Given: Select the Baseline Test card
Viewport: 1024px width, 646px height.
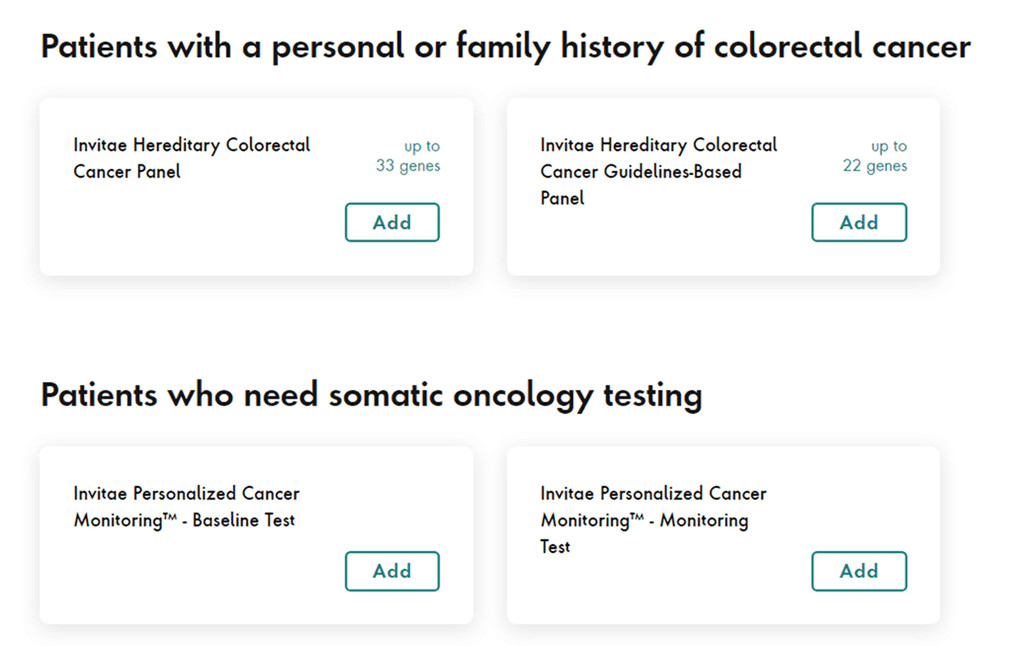Looking at the screenshot, I should tap(256, 534).
